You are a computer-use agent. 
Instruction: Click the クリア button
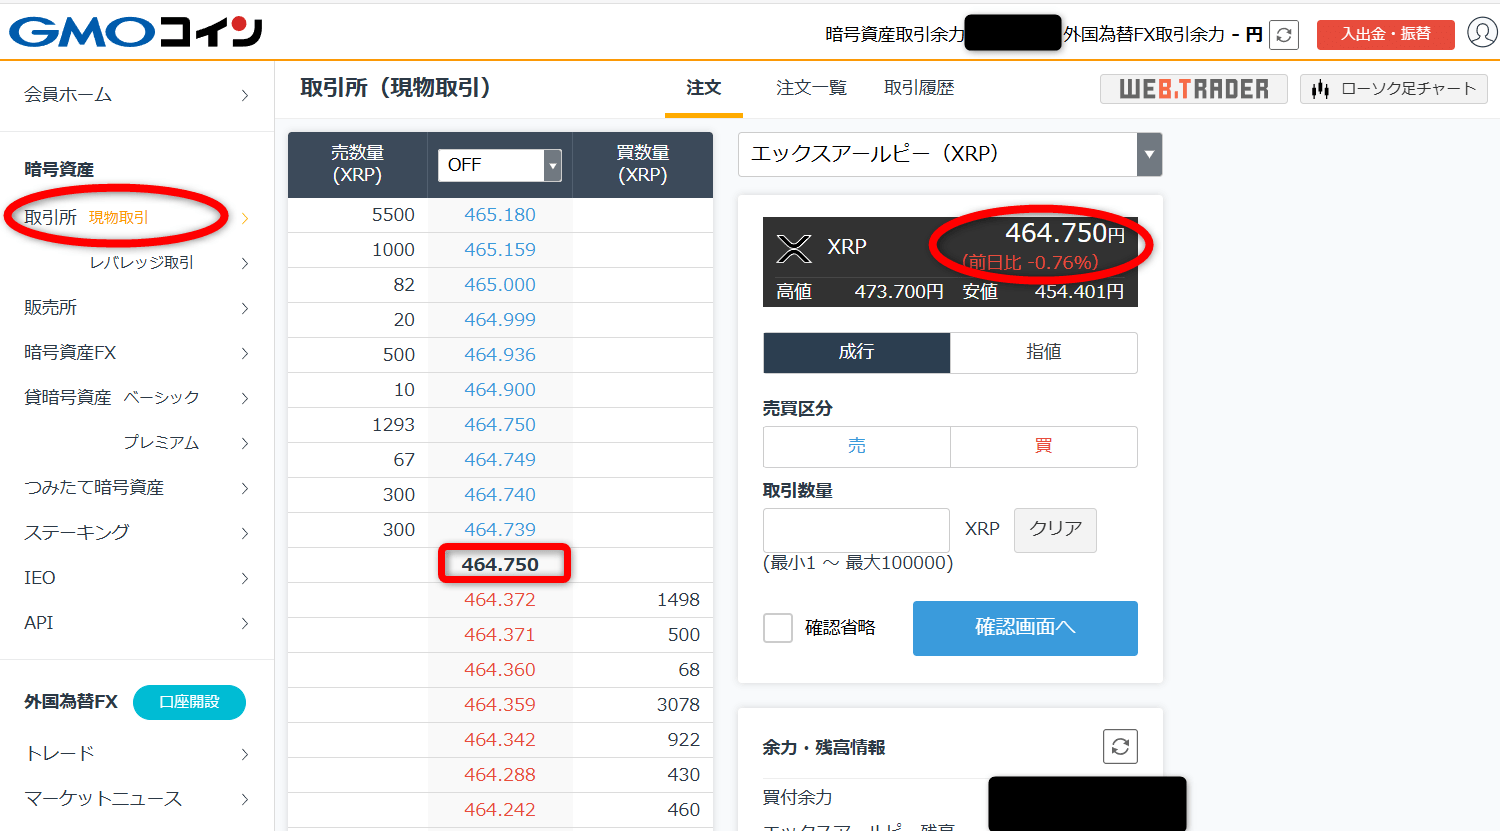click(1055, 529)
